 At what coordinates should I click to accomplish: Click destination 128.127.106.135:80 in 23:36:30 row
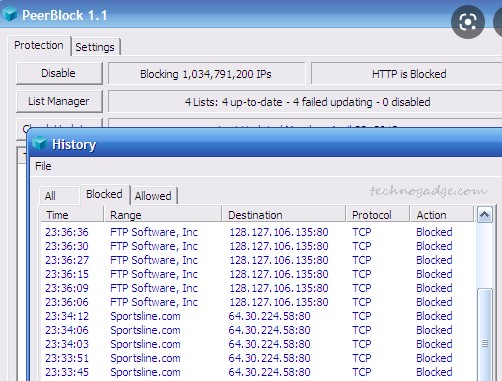[279, 246]
